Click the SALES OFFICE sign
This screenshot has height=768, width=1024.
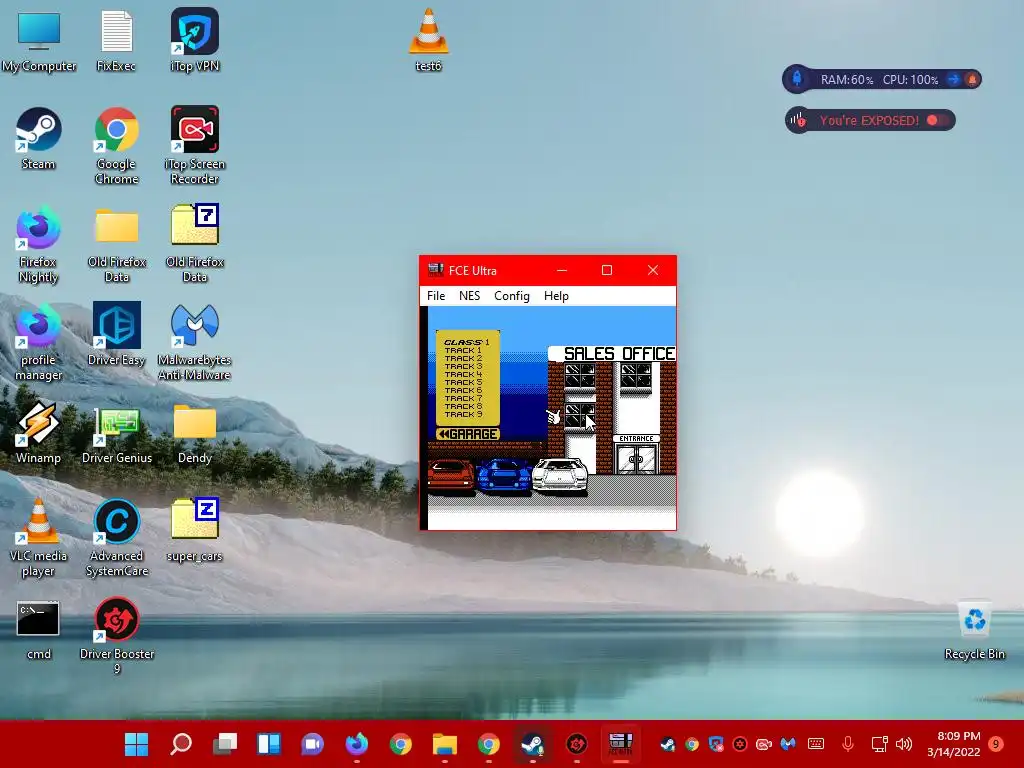click(618, 353)
